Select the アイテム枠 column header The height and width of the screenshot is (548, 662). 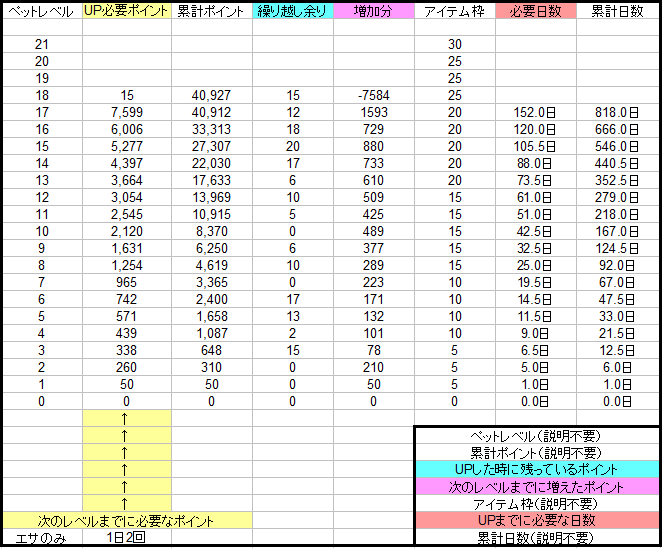click(455, 10)
